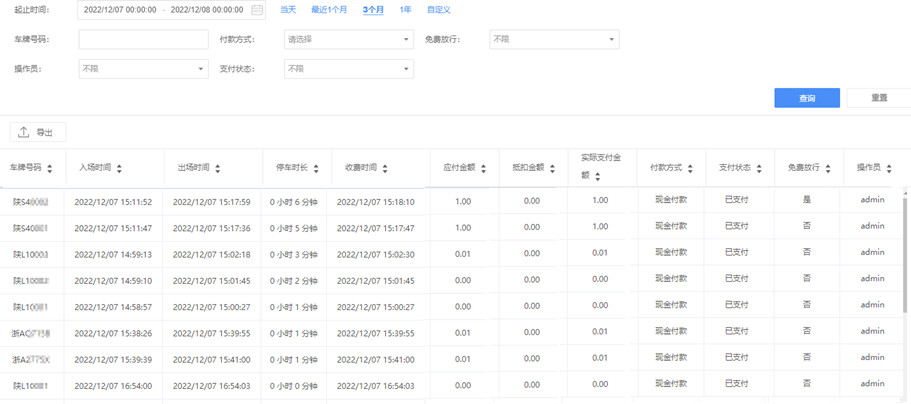Sort by 出场时间 column arrows
The height and width of the screenshot is (404, 911).
[218, 169]
